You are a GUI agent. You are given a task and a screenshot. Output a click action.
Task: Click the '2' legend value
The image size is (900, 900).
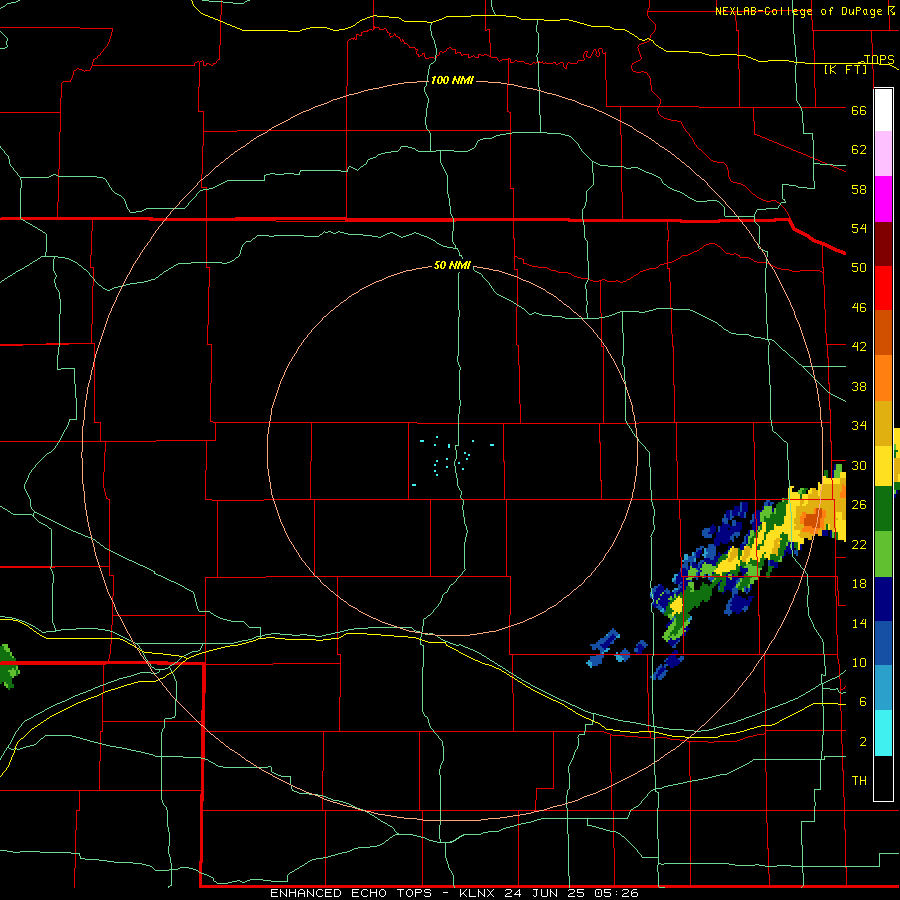(x=863, y=742)
